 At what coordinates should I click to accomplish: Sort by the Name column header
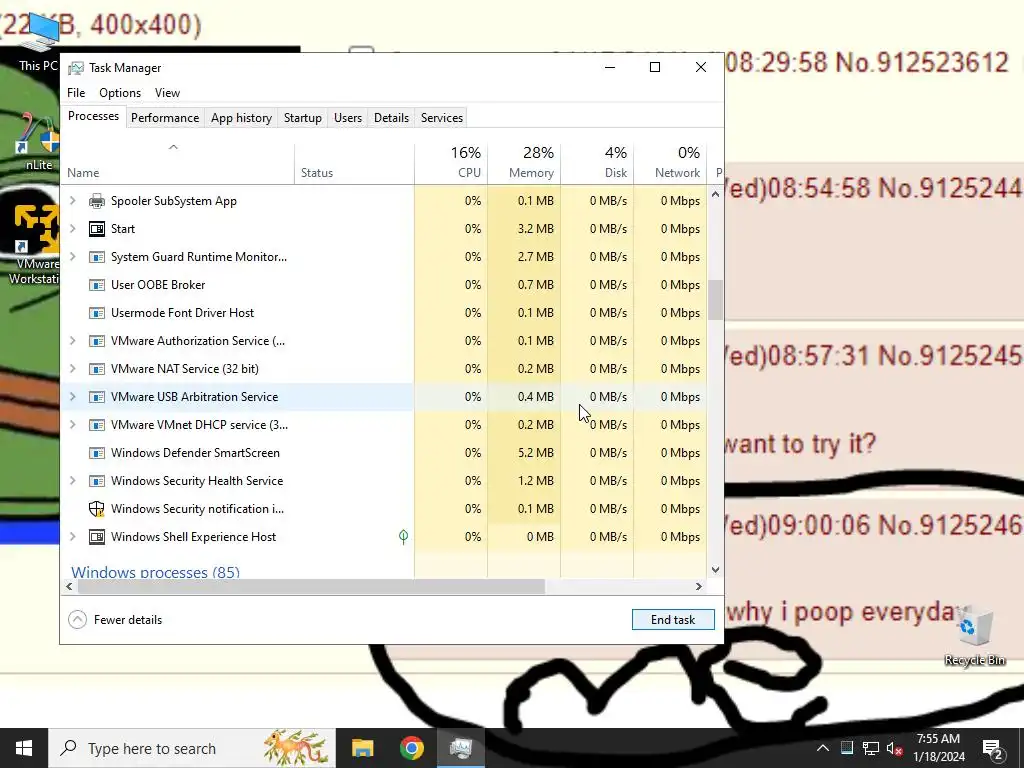pos(178,162)
